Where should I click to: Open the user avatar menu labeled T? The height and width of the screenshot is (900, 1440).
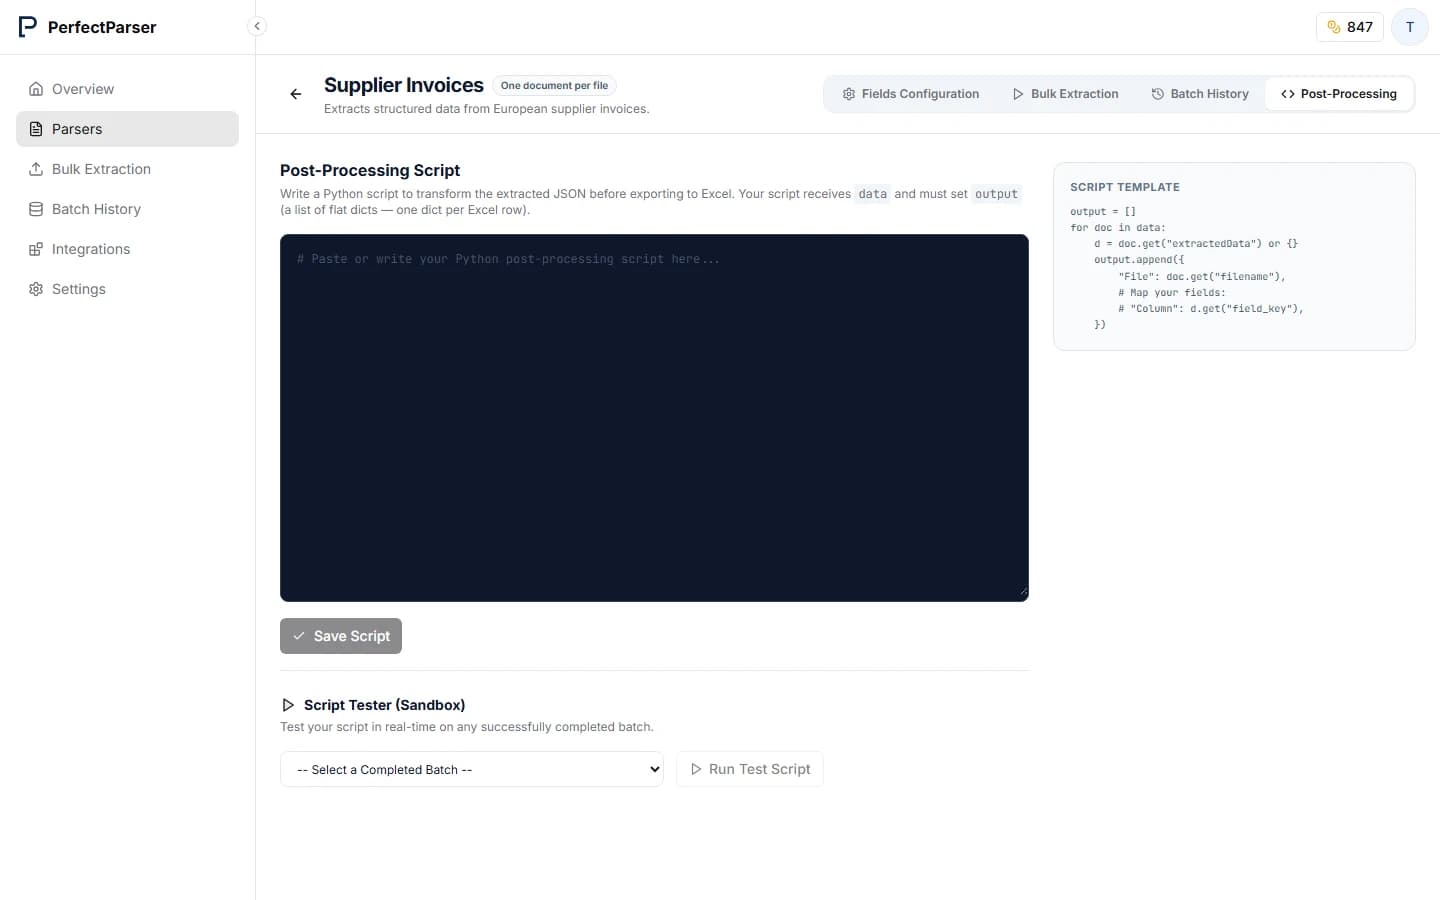click(1410, 27)
